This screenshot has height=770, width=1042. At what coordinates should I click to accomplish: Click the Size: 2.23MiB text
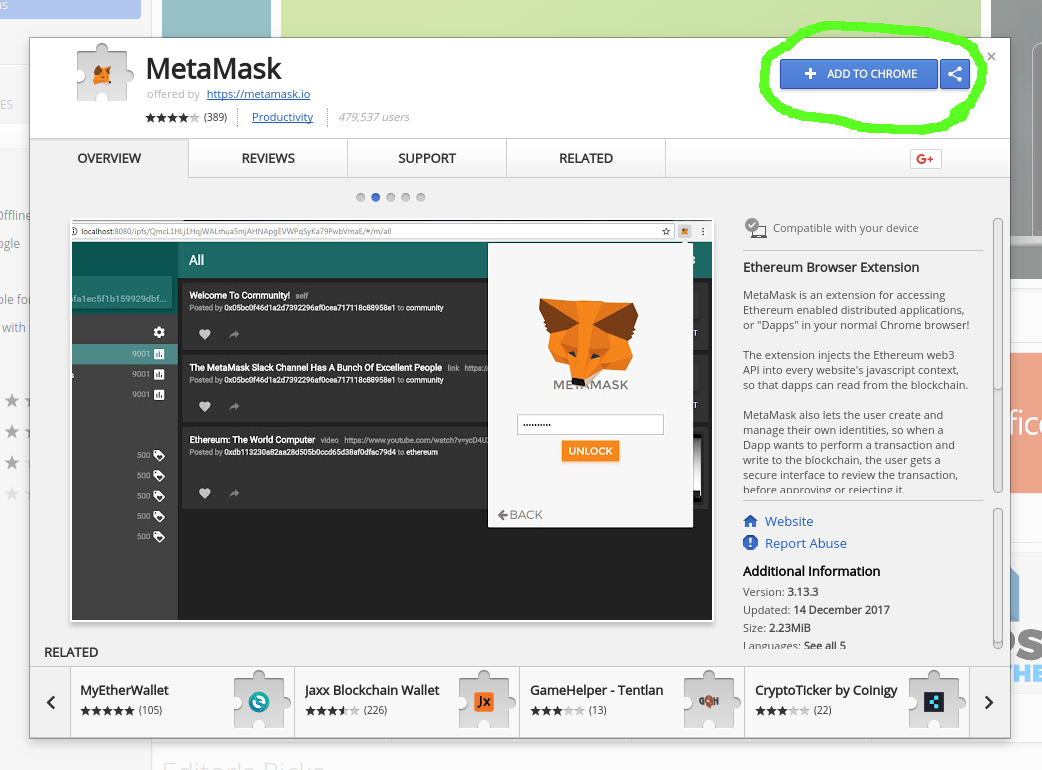tap(777, 628)
